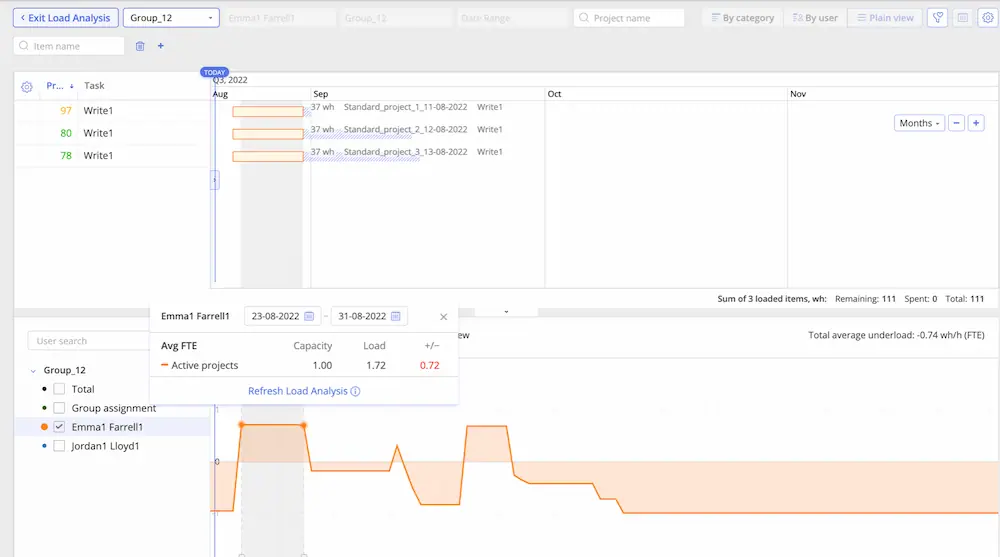Zoom out timeline with minus button
This screenshot has width=1000, height=557.
pyautogui.click(x=956, y=123)
